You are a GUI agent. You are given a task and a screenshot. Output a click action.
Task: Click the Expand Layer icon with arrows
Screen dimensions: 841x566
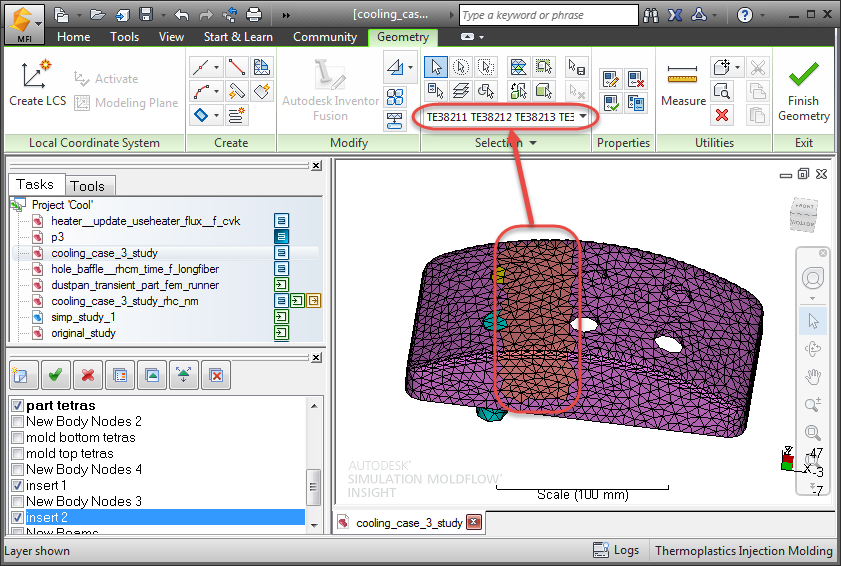coord(183,375)
